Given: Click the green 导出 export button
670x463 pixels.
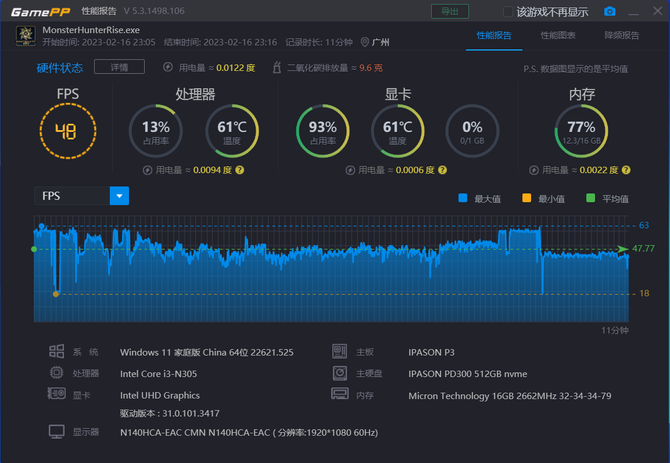Looking at the screenshot, I should pyautogui.click(x=450, y=12).
